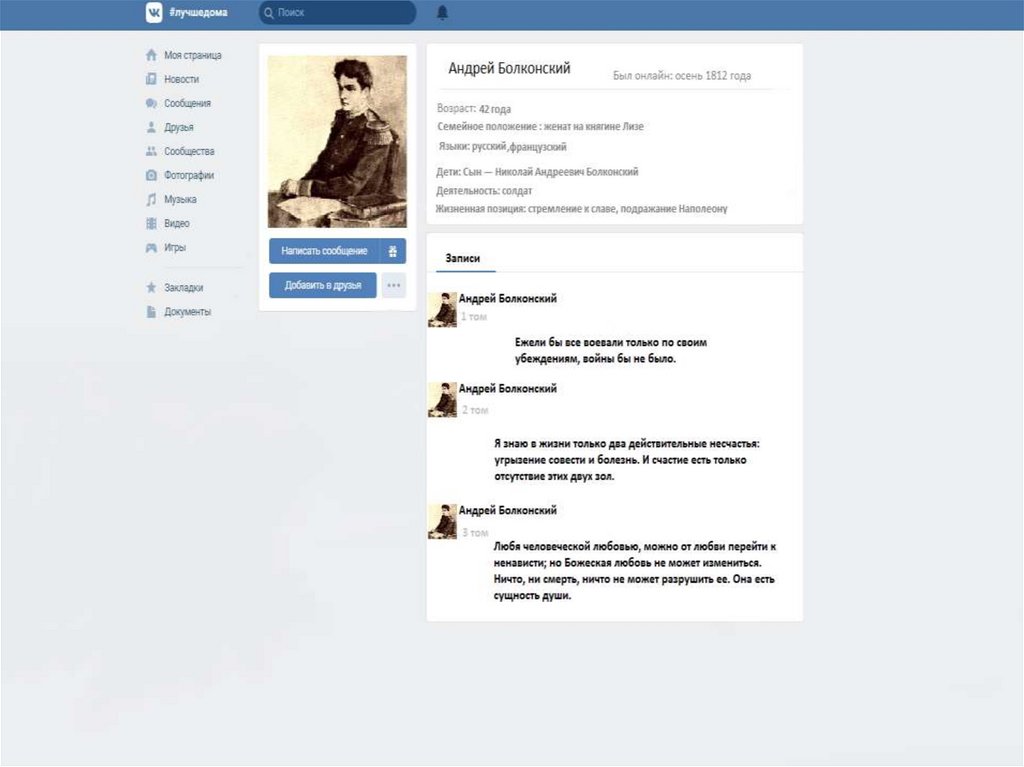The width and height of the screenshot is (1024, 767).
Task: Click the '3 том' post date label
Action: pyautogui.click(x=475, y=533)
